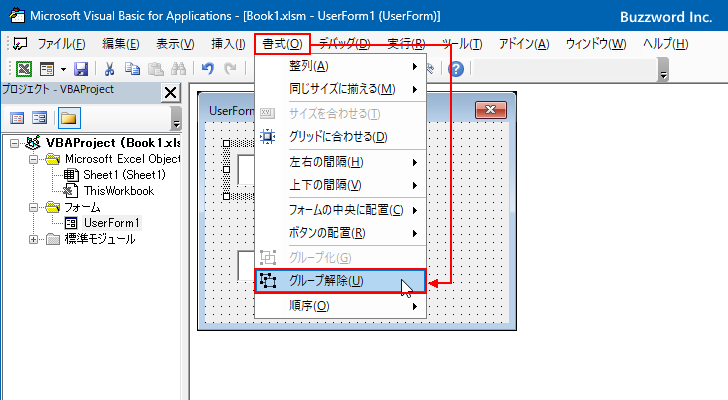This screenshot has height=400, width=728.
Task: Select Sheet1 (Sheet1) in the project tree
Action: (124, 175)
